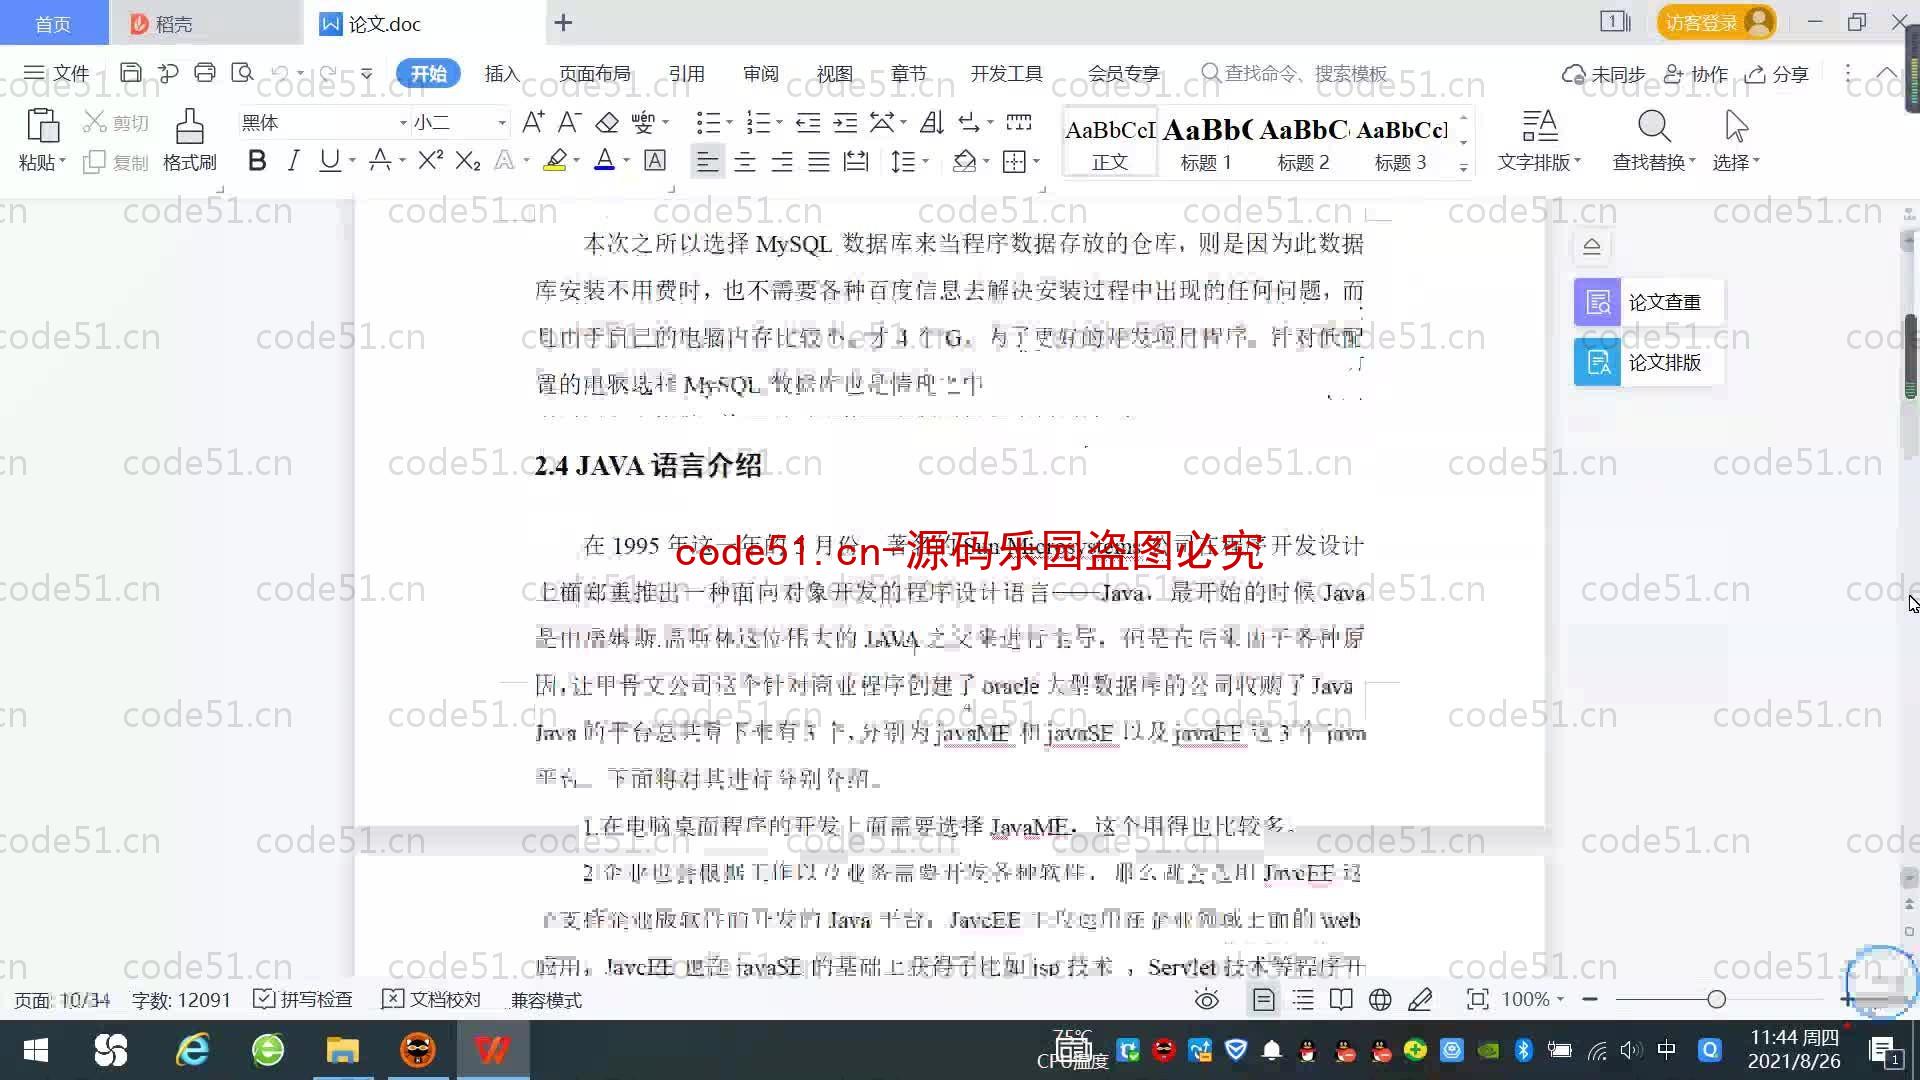Switch to web layout globe icon
Screen dimensions: 1920x1080
click(1380, 999)
